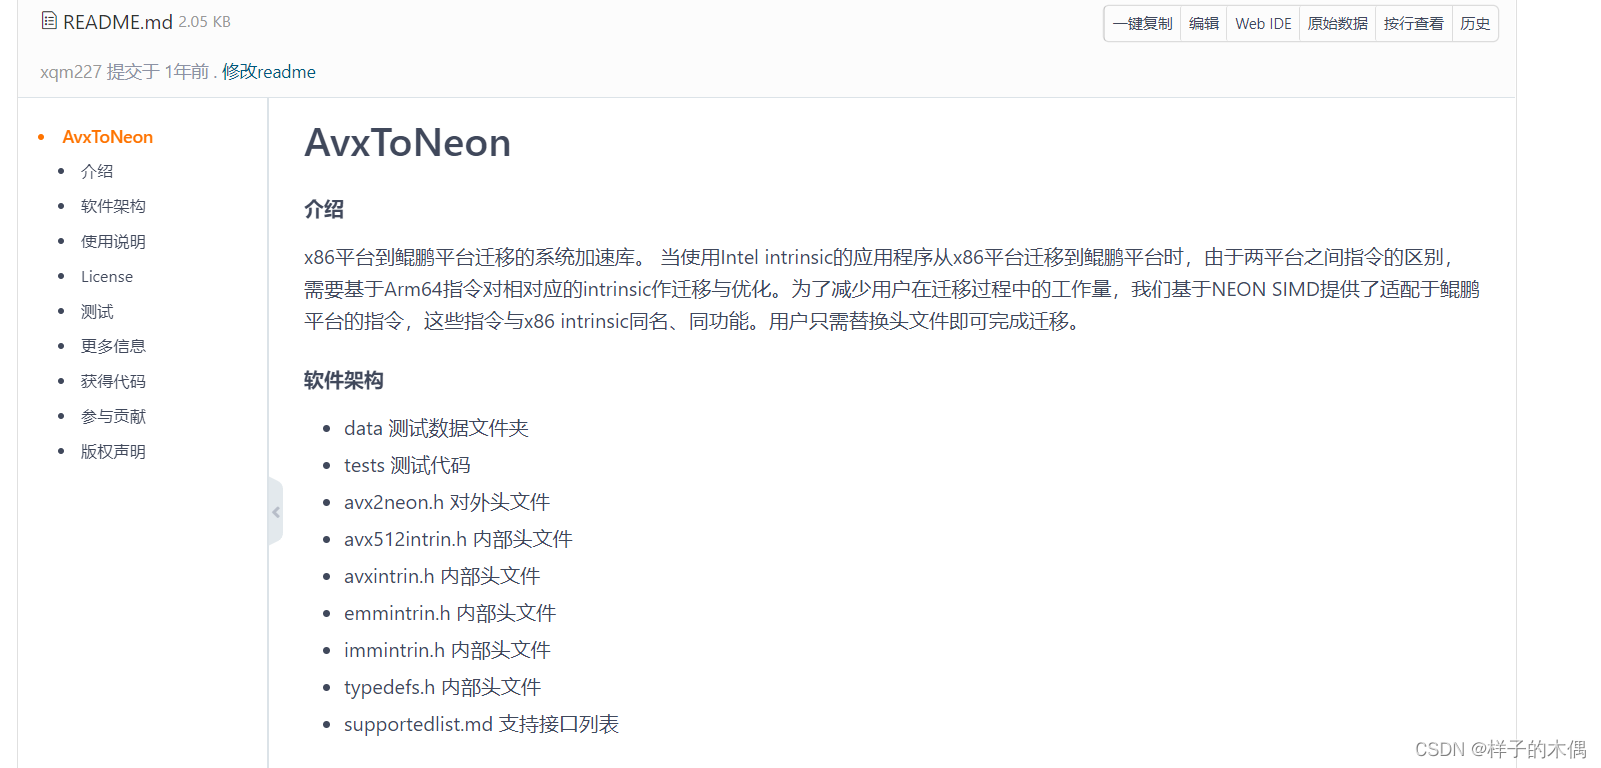Image resolution: width=1601 pixels, height=768 pixels.
Task: Select the 'tests 测试代码' list item
Action: [407, 466]
